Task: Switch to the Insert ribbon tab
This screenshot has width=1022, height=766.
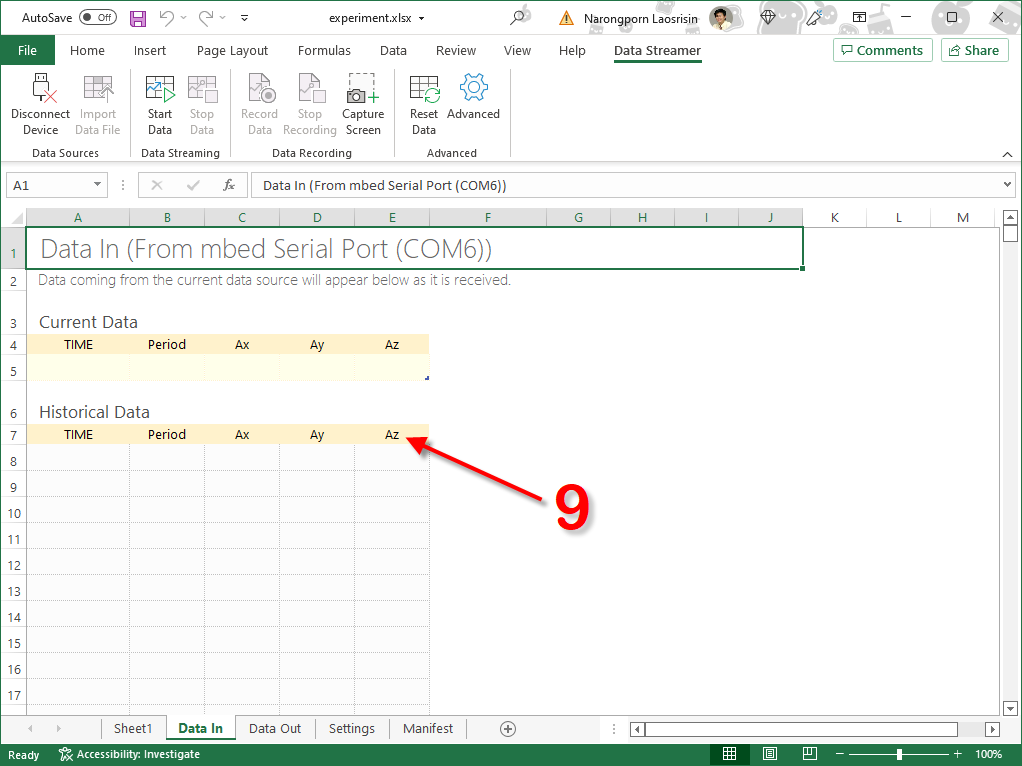Action: click(150, 50)
